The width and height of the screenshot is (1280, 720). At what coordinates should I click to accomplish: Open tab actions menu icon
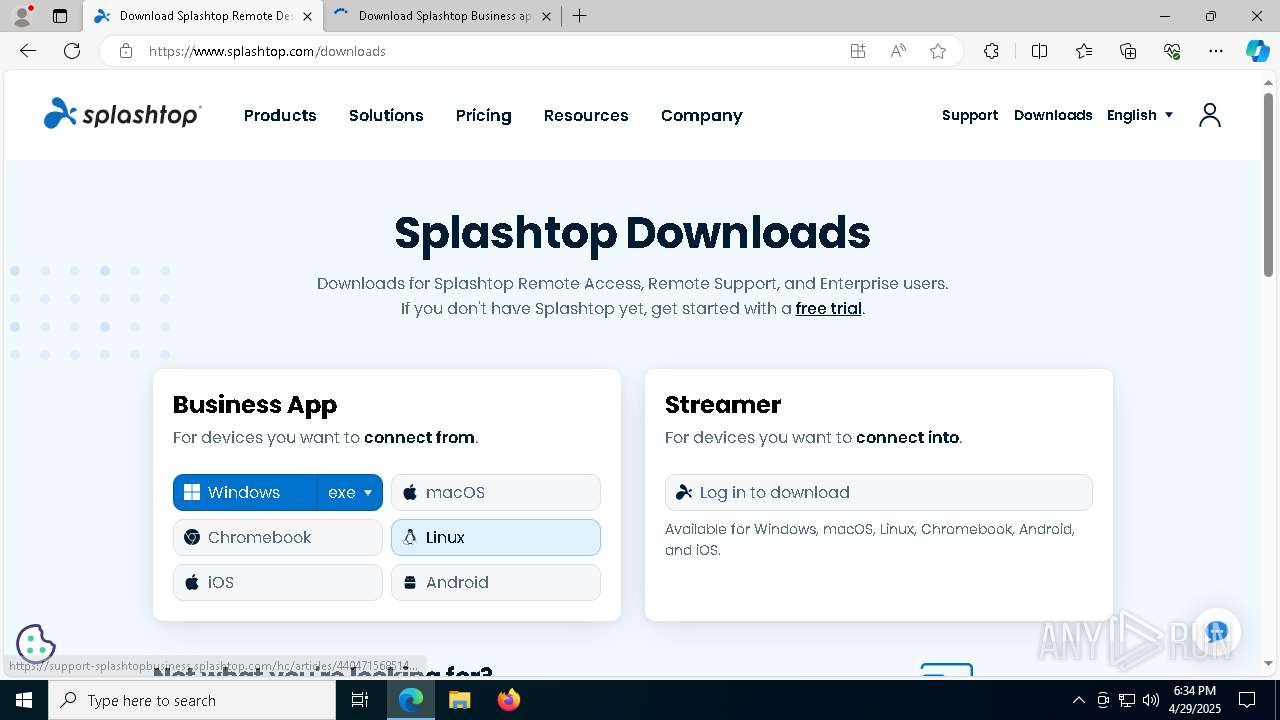[60, 16]
